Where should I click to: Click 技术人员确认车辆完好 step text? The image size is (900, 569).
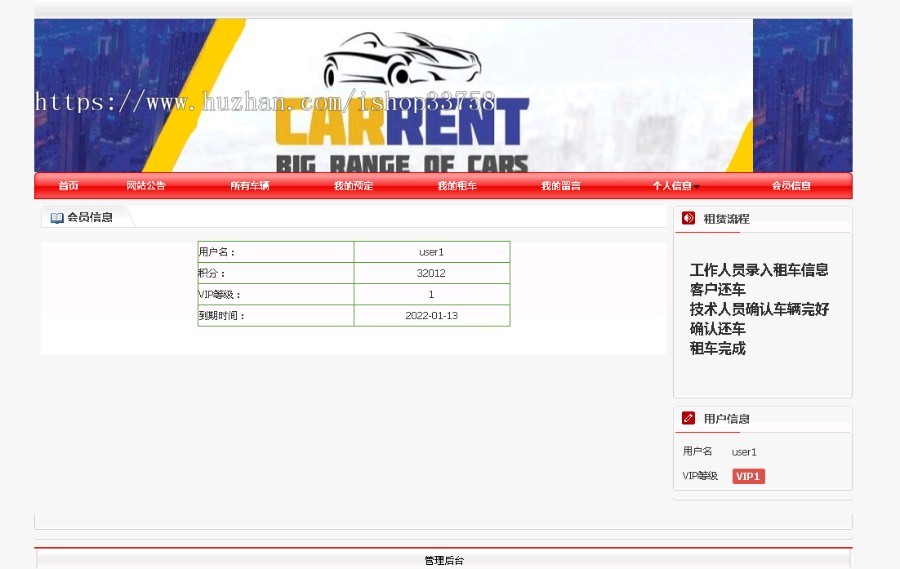click(759, 309)
